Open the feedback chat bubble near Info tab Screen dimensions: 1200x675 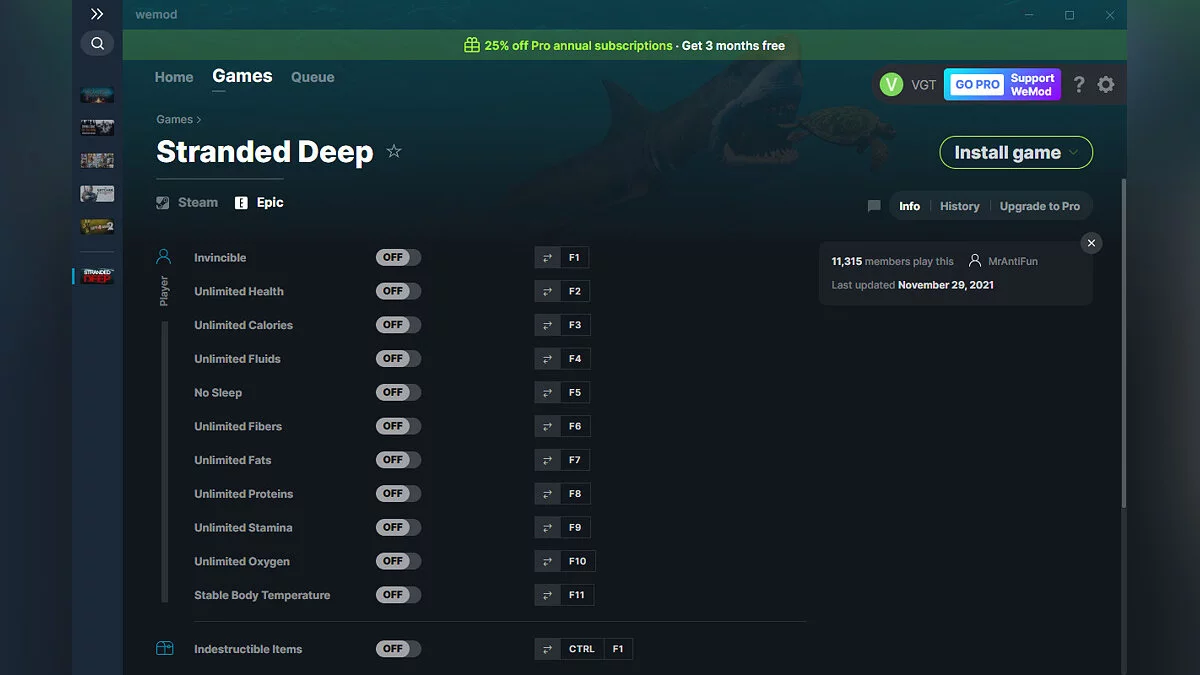point(873,206)
